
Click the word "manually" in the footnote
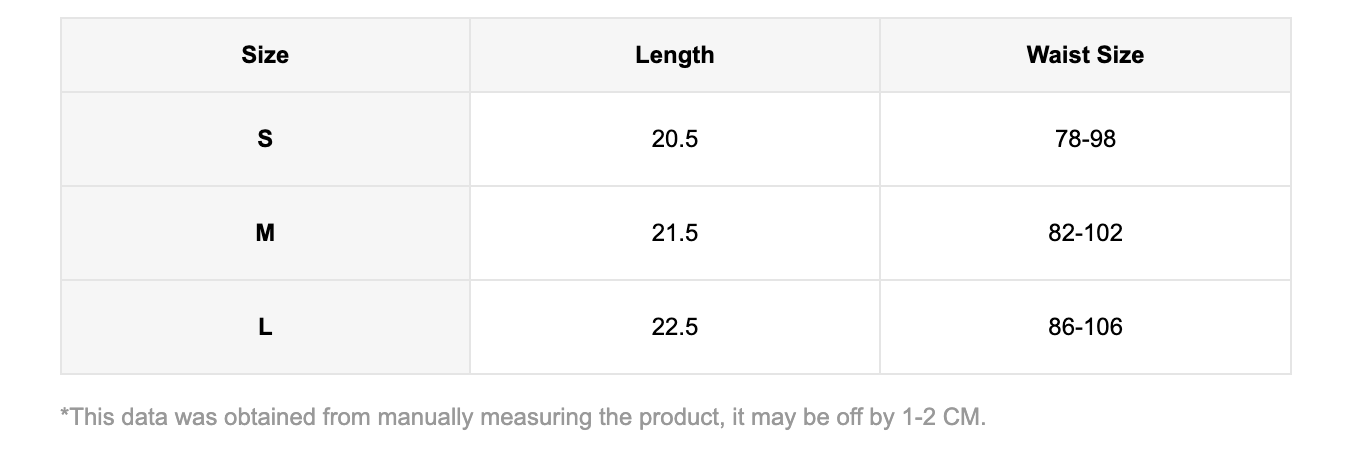tap(426, 417)
